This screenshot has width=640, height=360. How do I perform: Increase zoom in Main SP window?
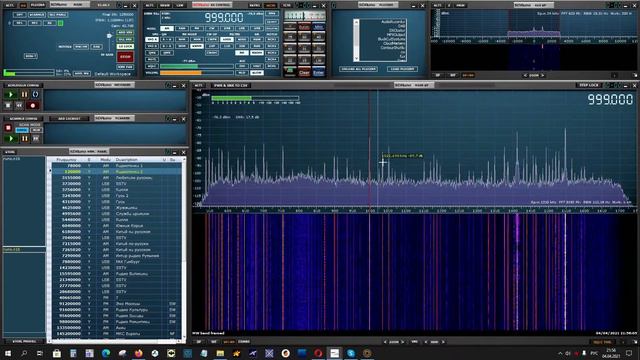(x=402, y=342)
